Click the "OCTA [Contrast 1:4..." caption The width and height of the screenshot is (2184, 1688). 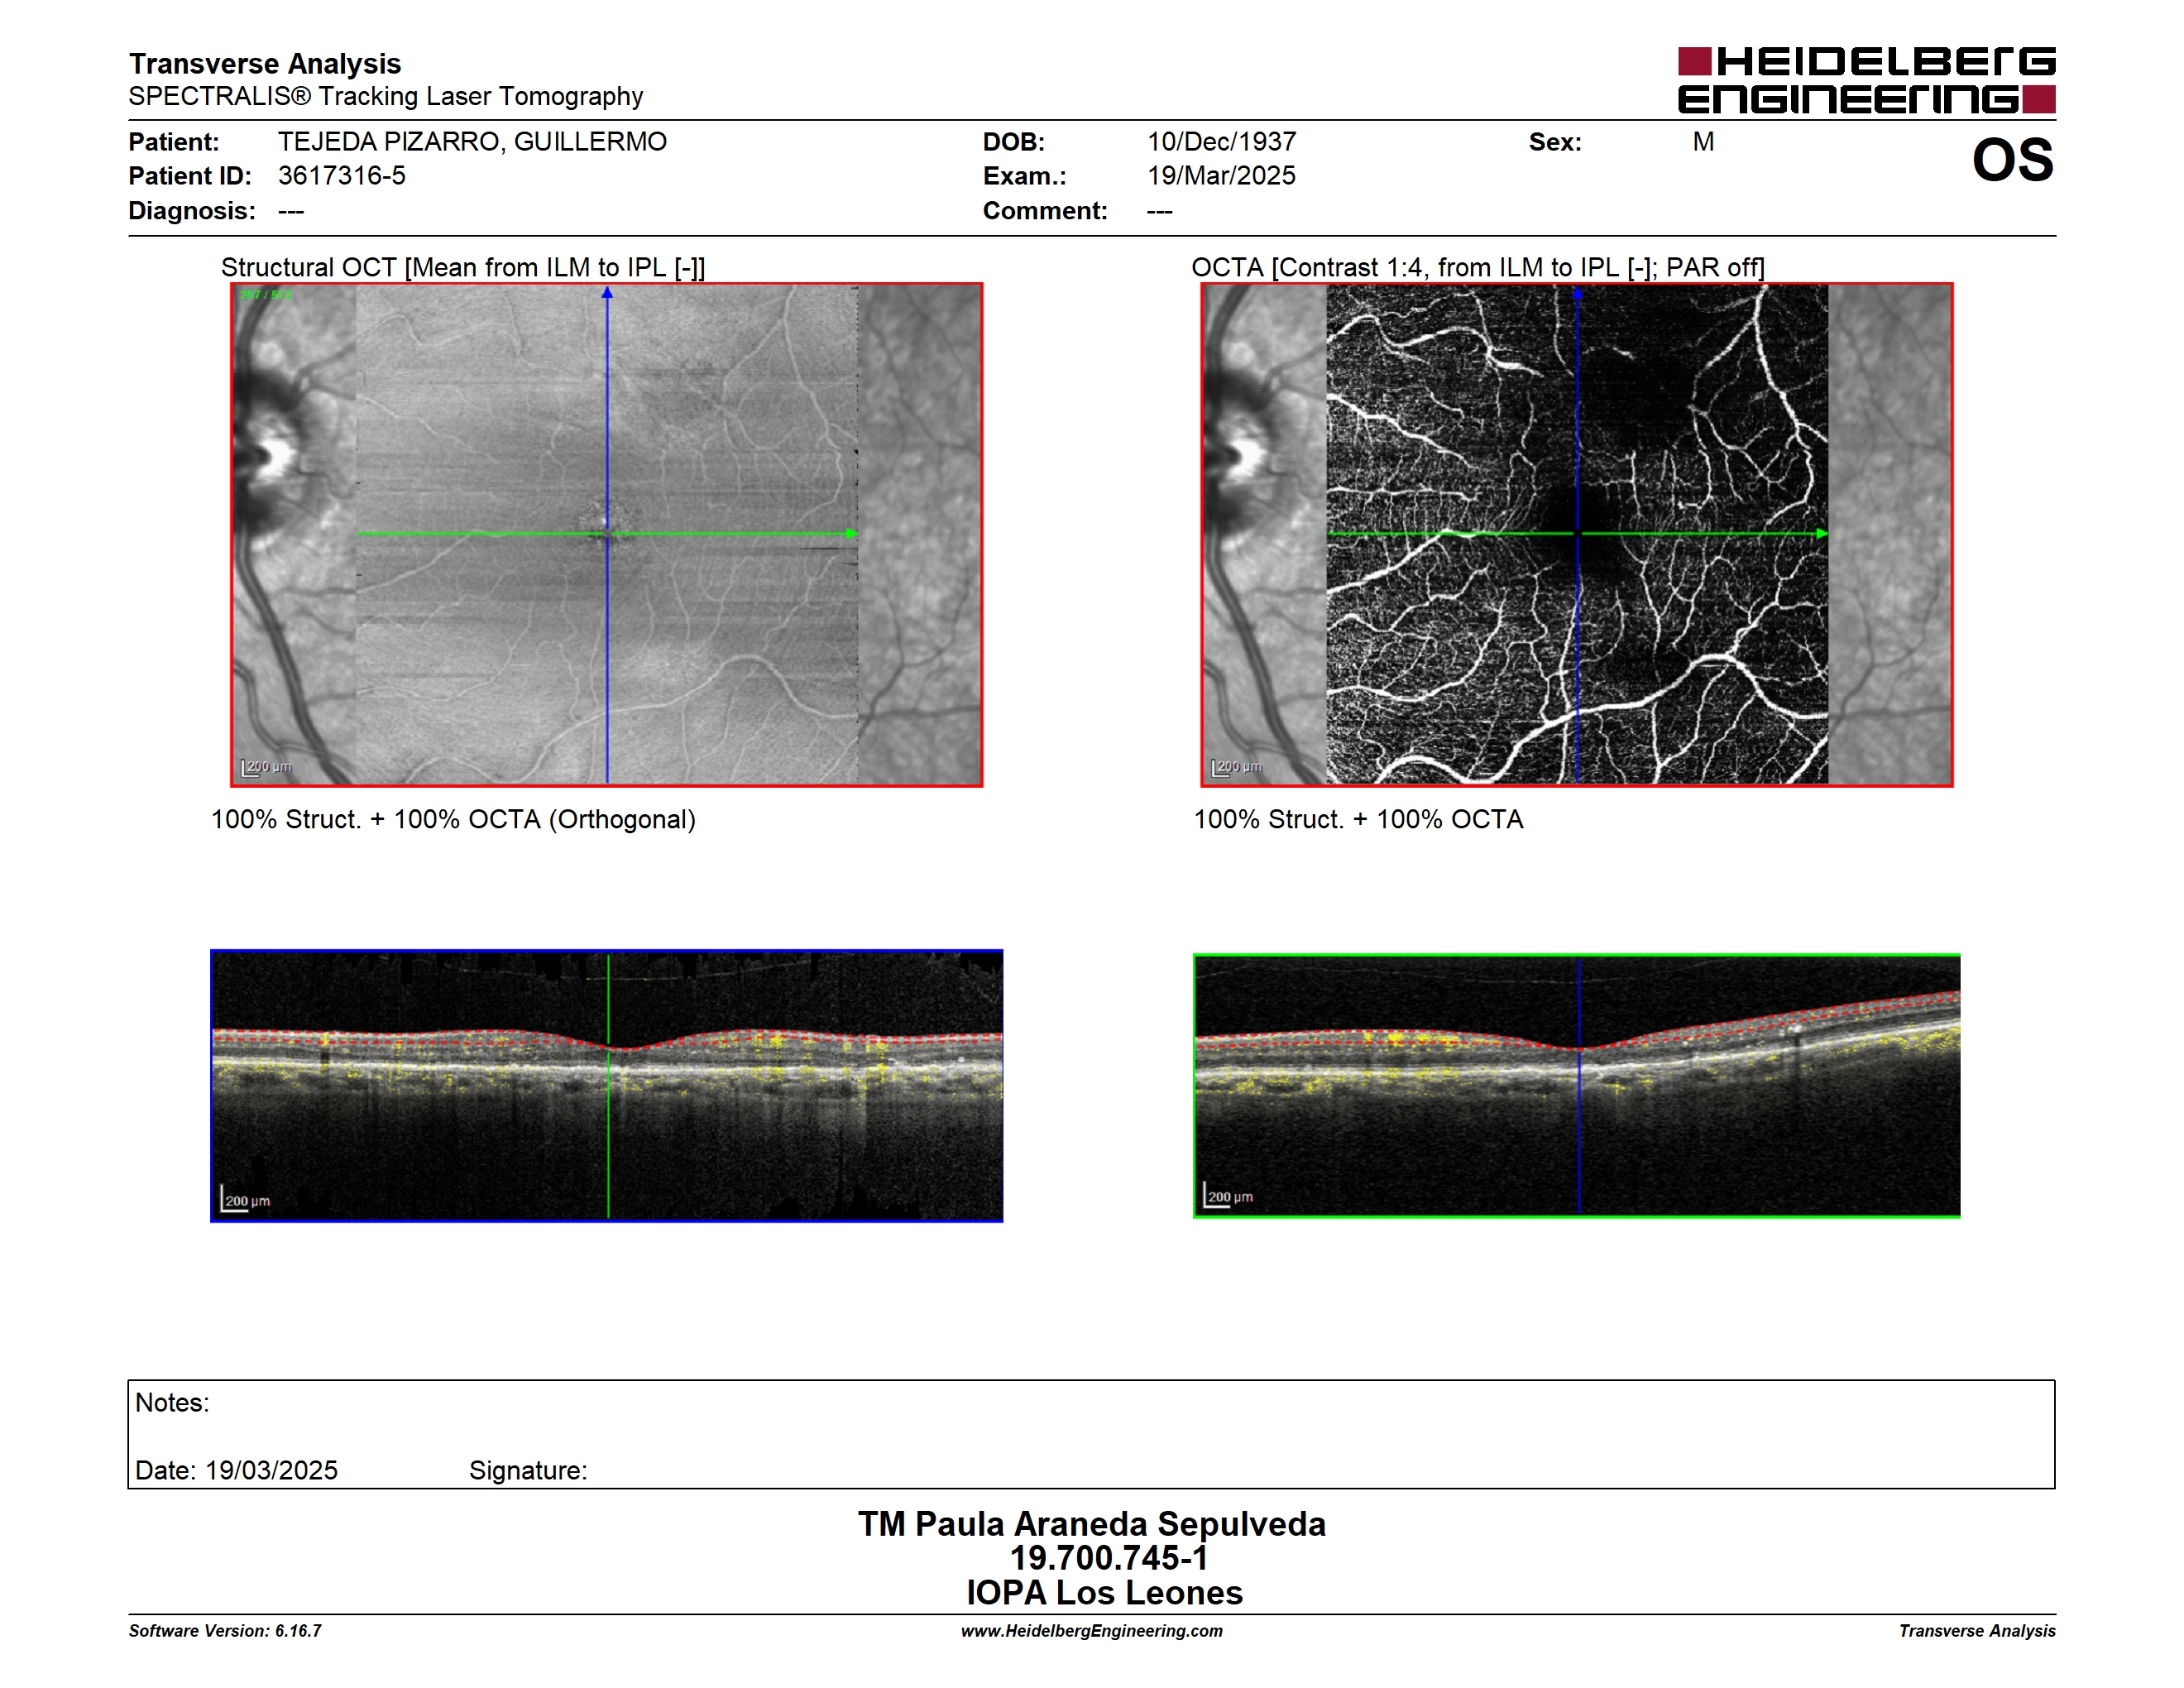pyautogui.click(x=1478, y=267)
